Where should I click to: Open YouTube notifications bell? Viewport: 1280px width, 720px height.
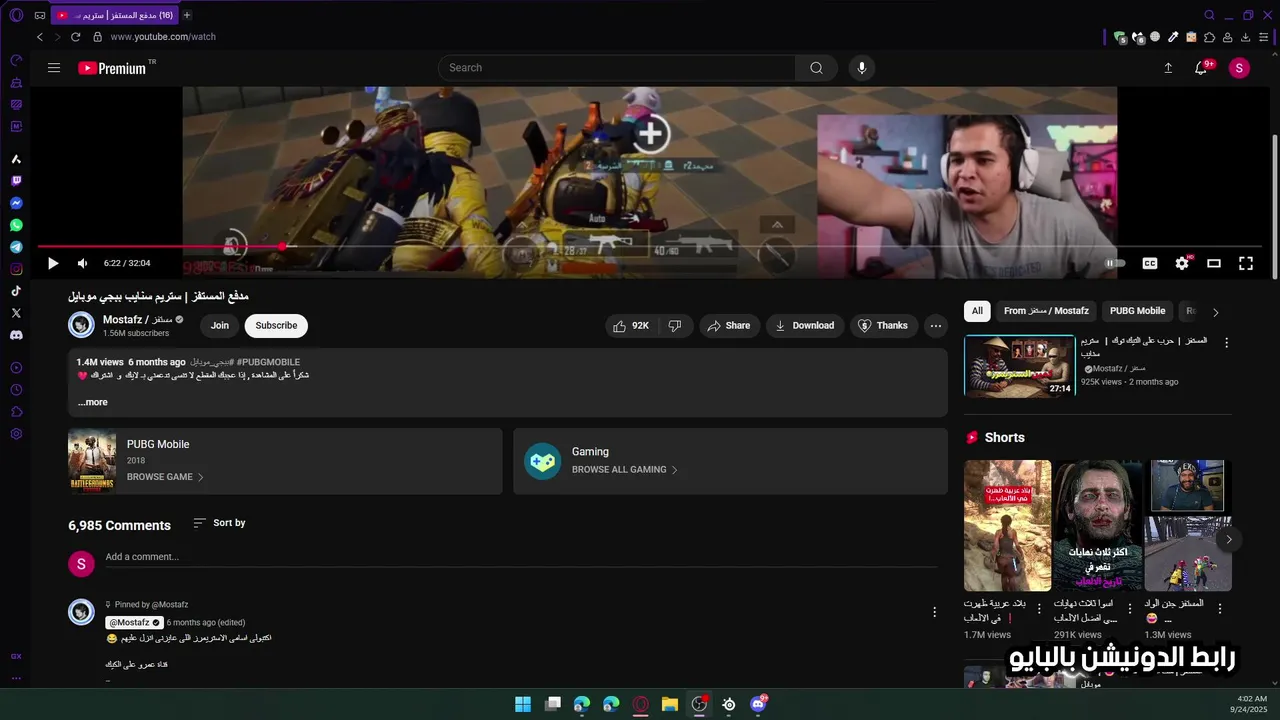coord(1201,68)
